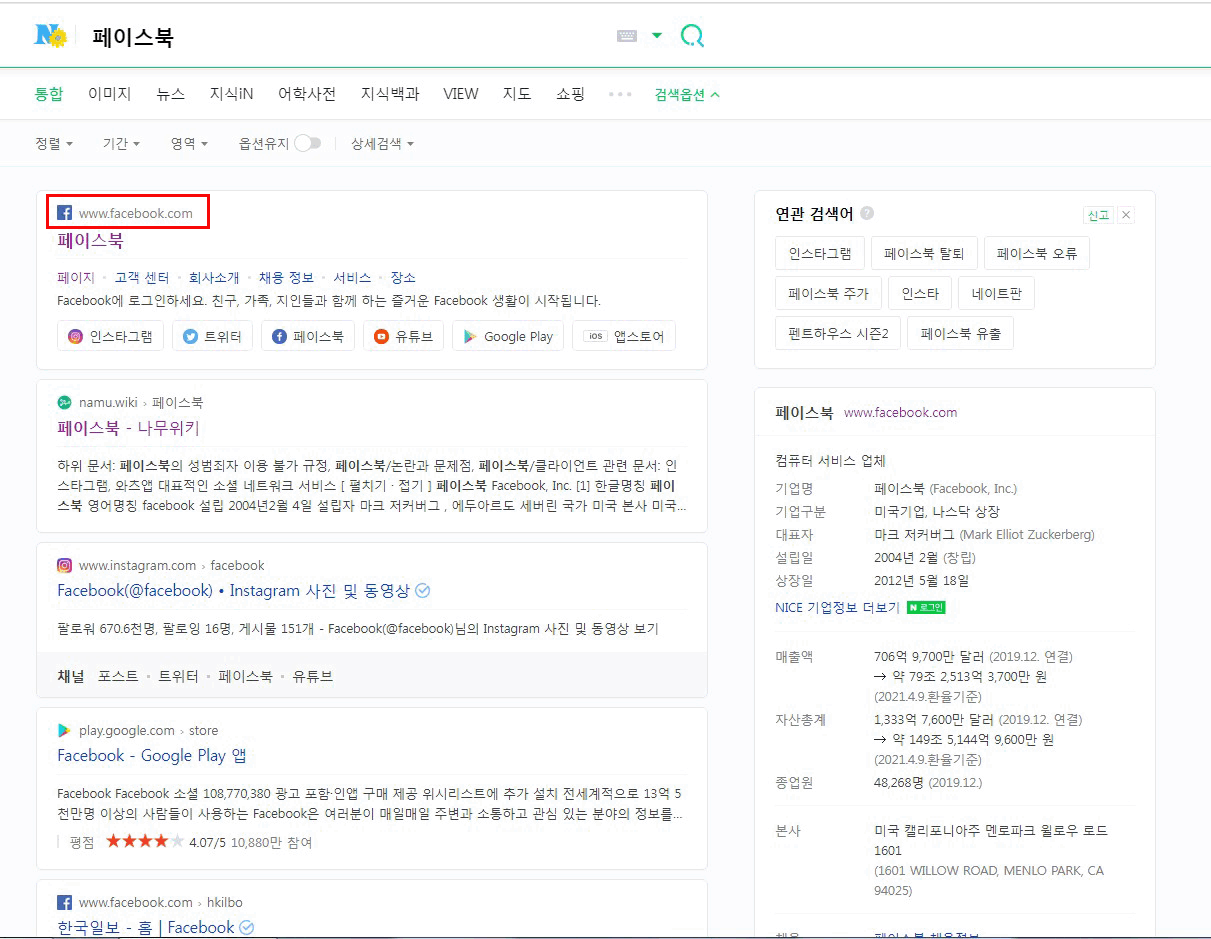Select related search 인스타
This screenshot has width=1211, height=939.
920,294
